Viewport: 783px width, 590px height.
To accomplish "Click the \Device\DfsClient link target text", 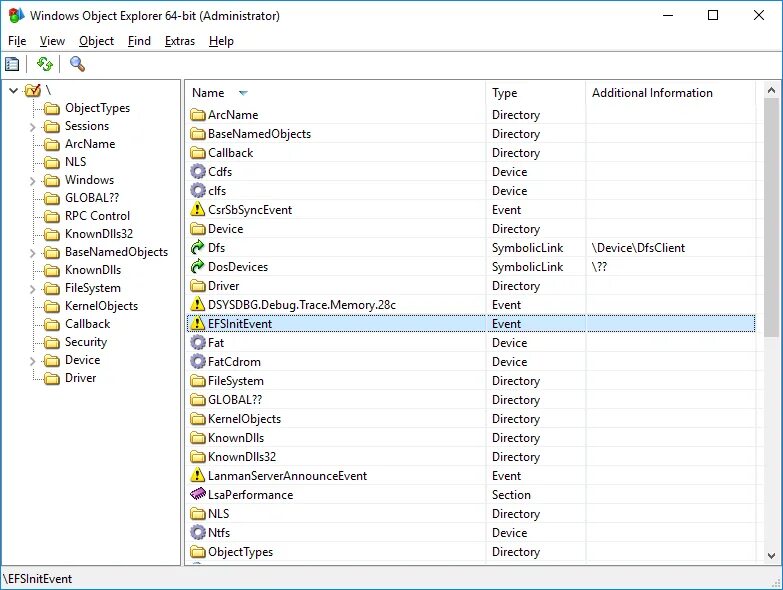I will point(638,248).
